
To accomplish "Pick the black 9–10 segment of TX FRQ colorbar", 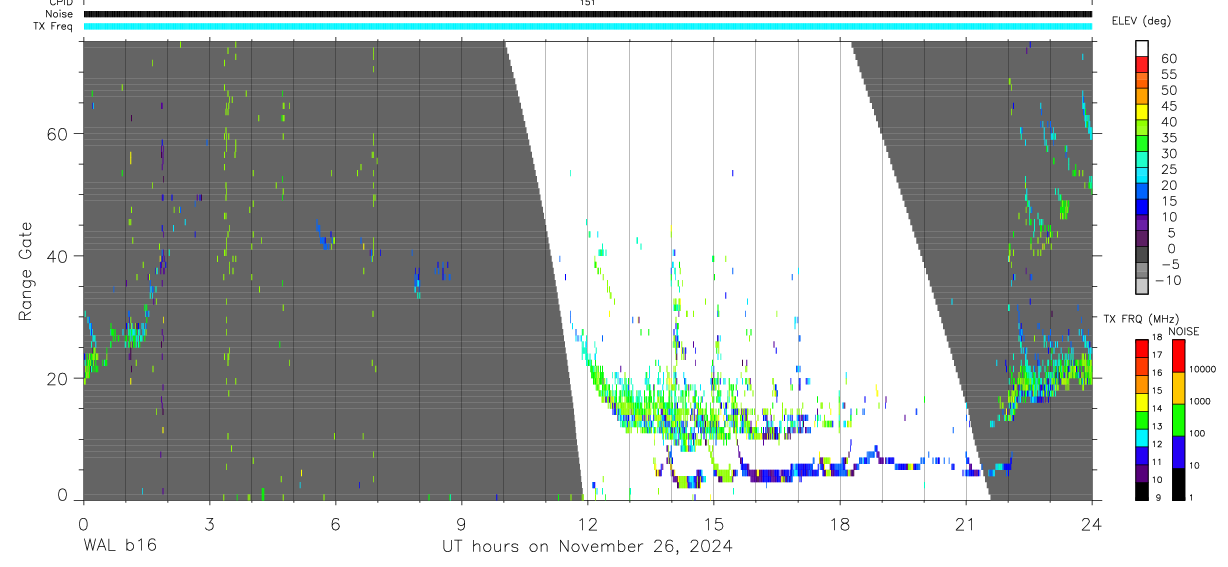I will click(x=1141, y=489).
